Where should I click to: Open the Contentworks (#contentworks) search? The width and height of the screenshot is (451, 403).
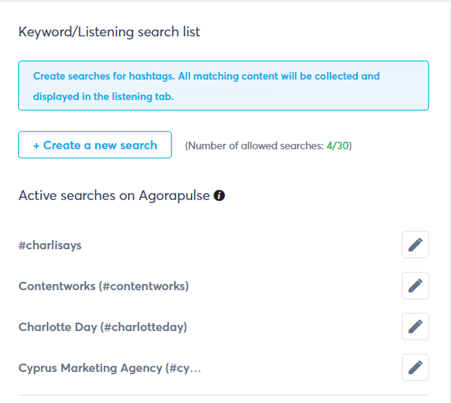(104, 286)
